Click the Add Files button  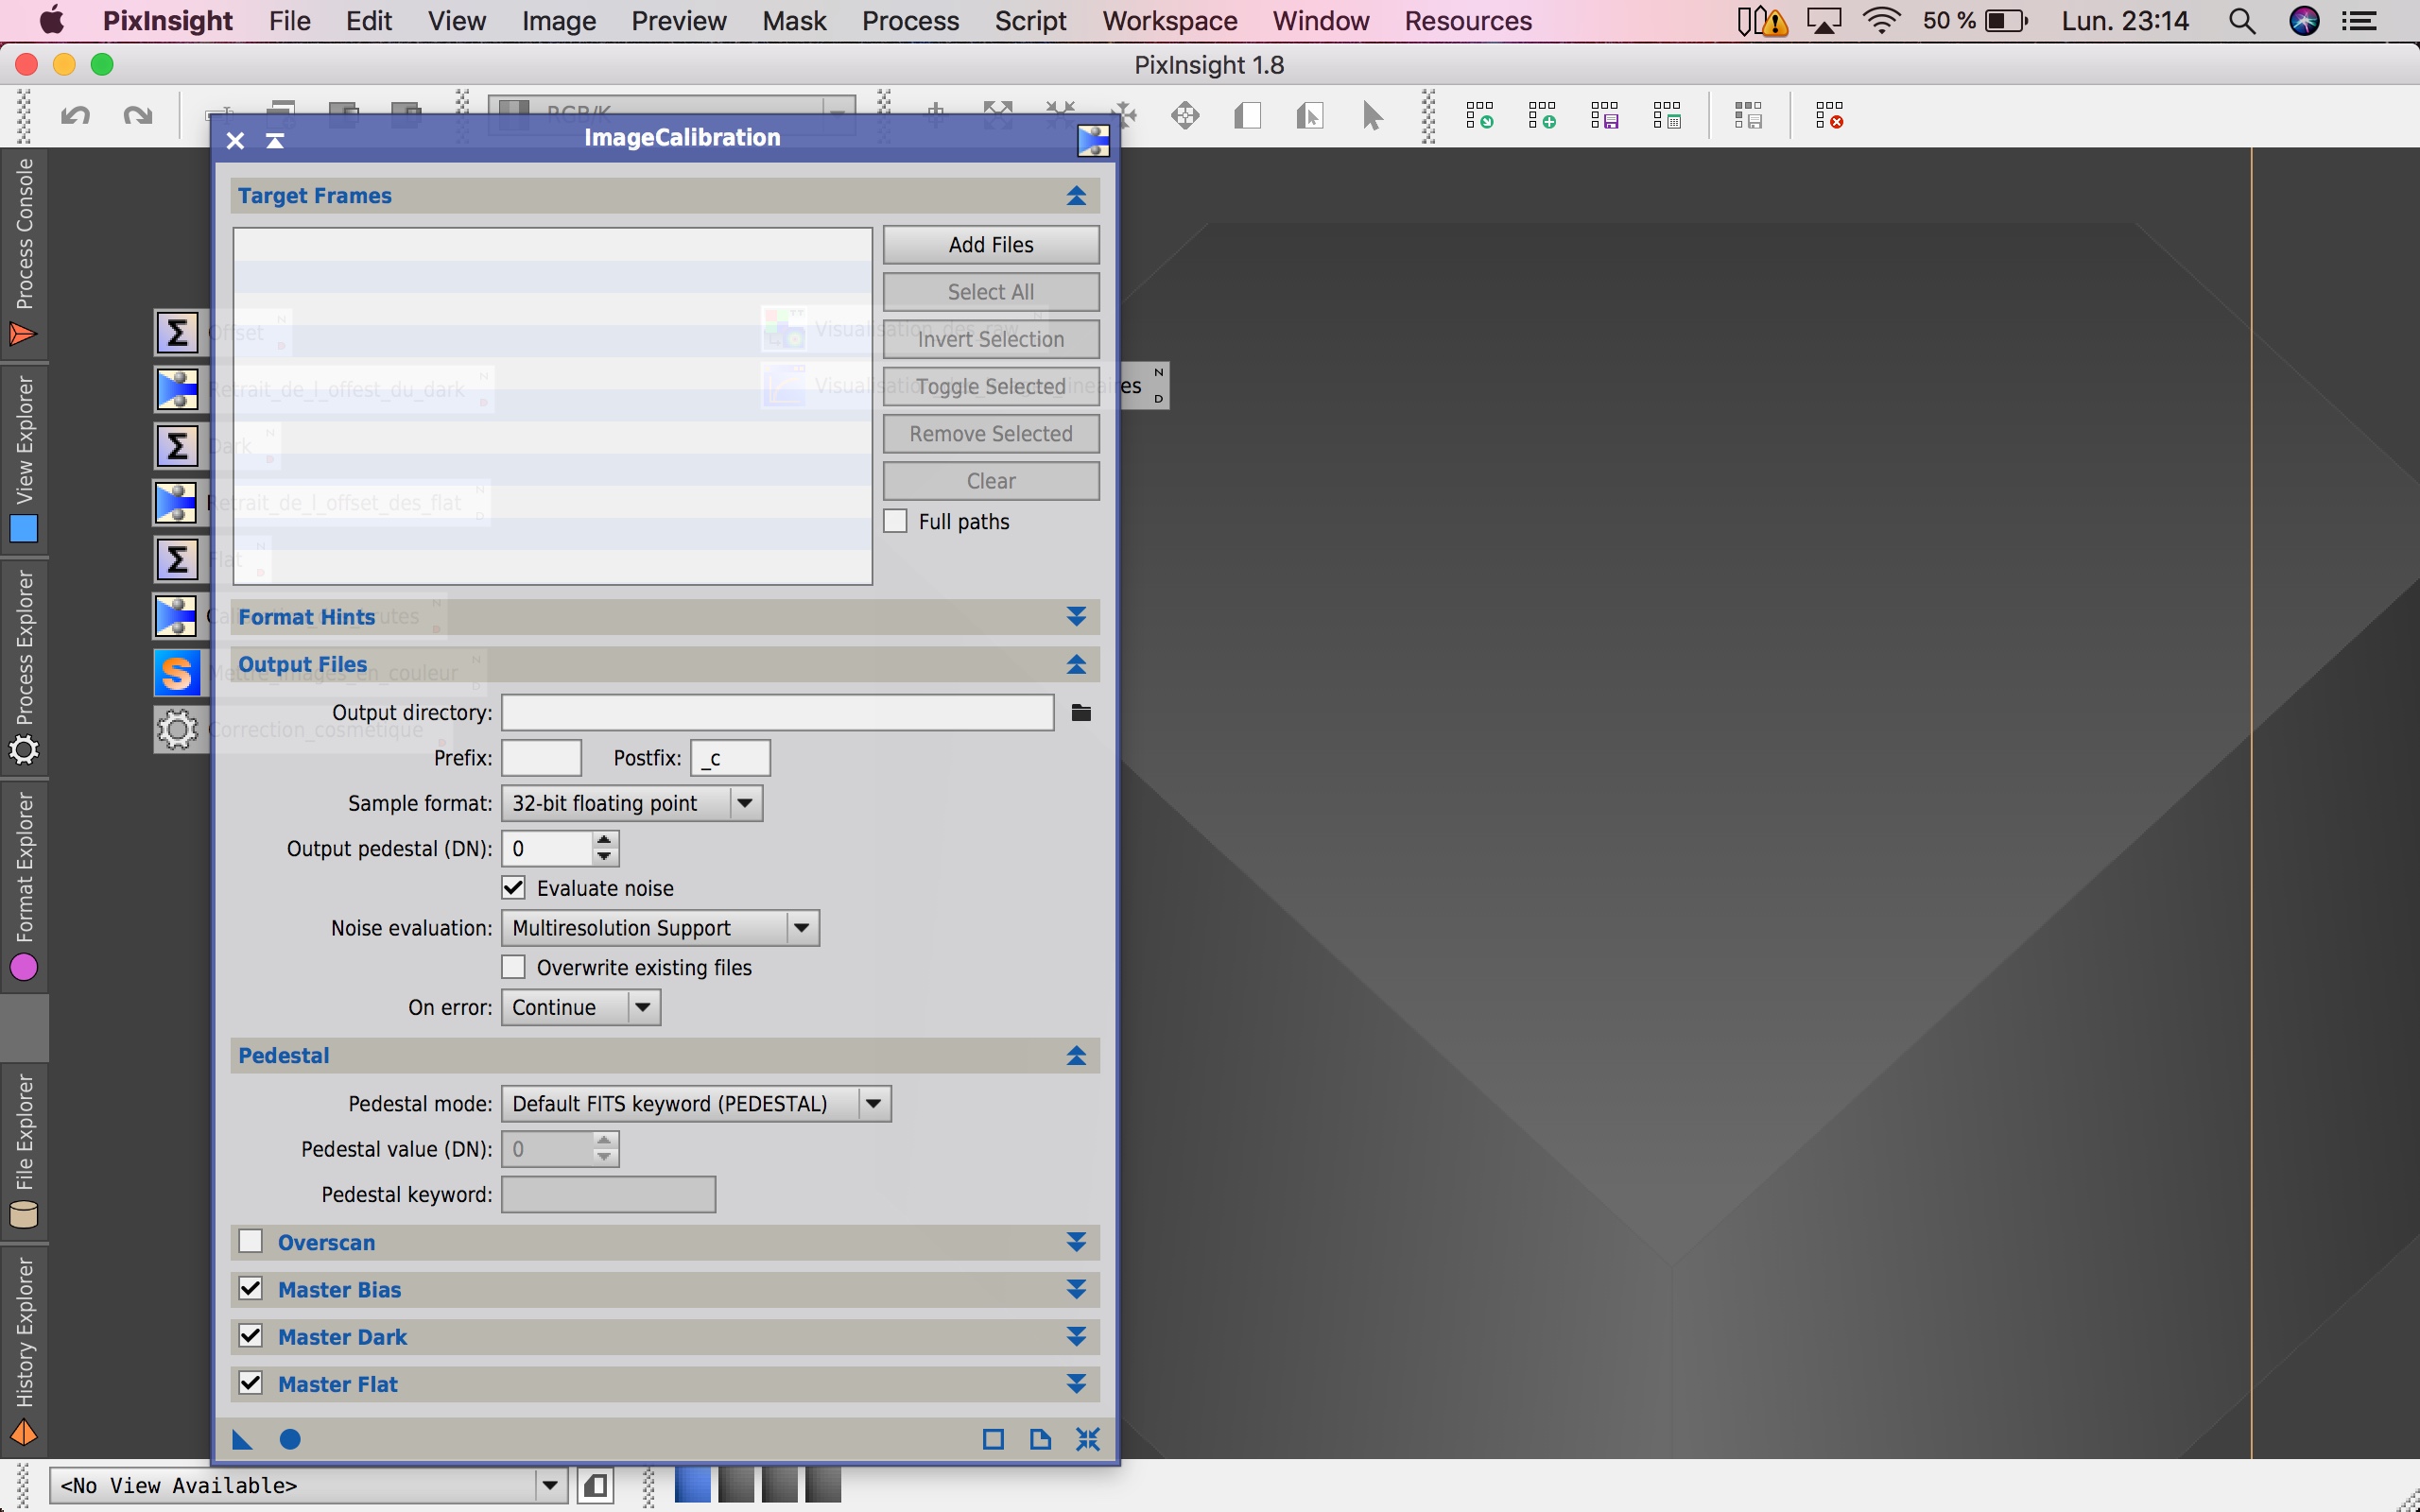point(990,245)
